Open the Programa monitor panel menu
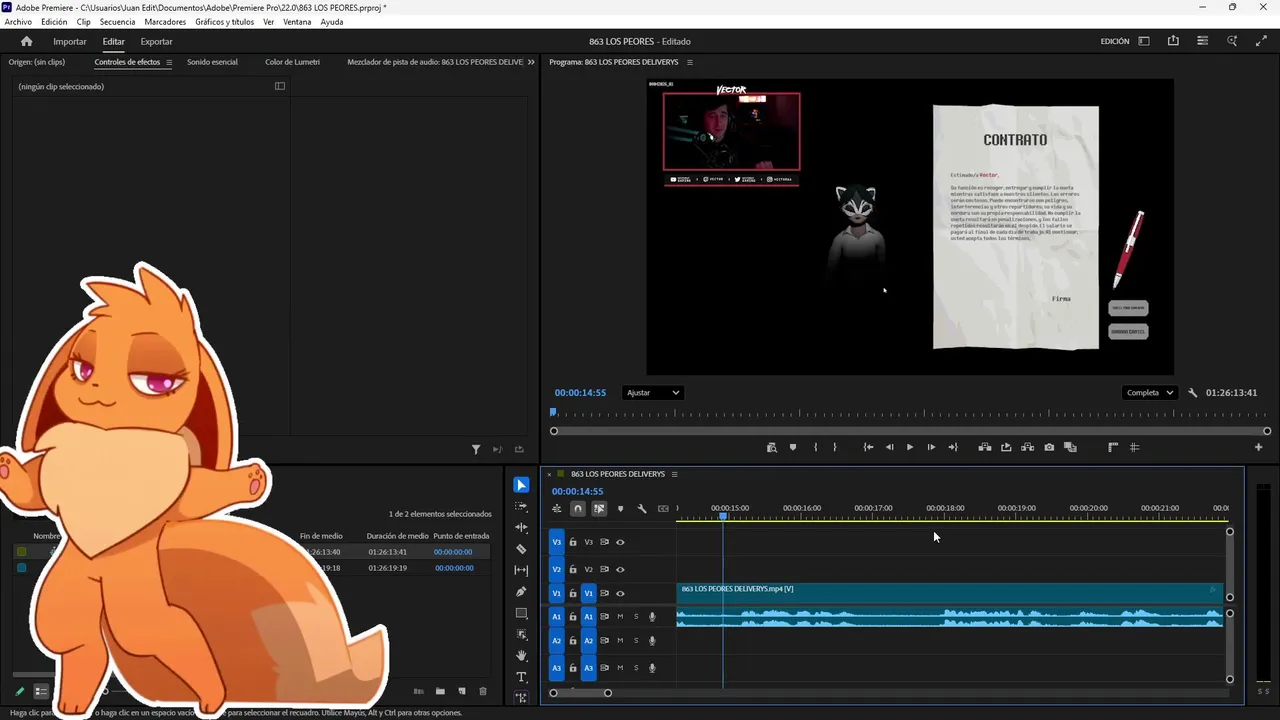 (x=689, y=62)
